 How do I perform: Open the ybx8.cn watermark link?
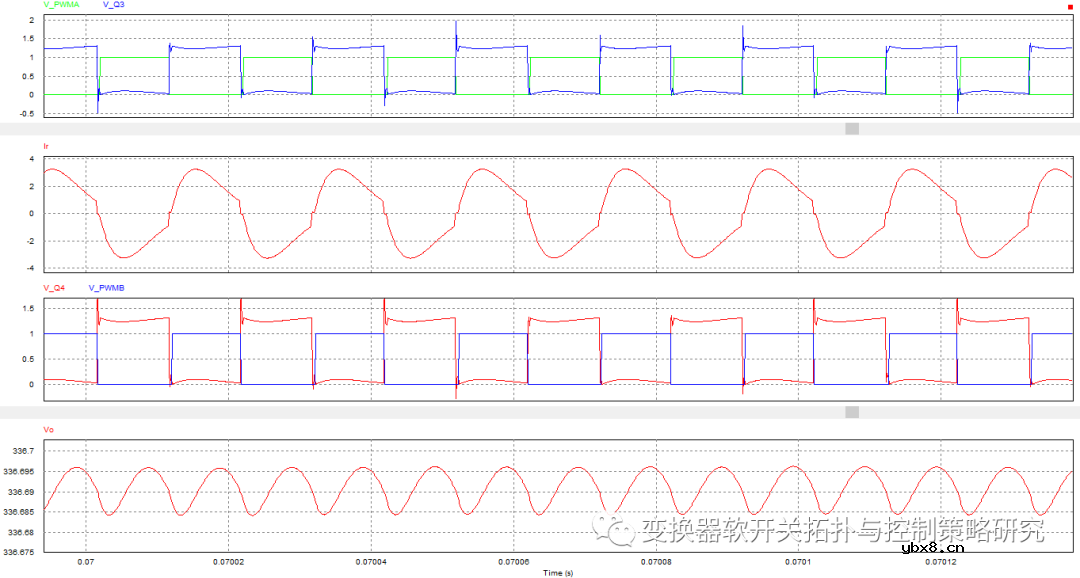point(932,547)
